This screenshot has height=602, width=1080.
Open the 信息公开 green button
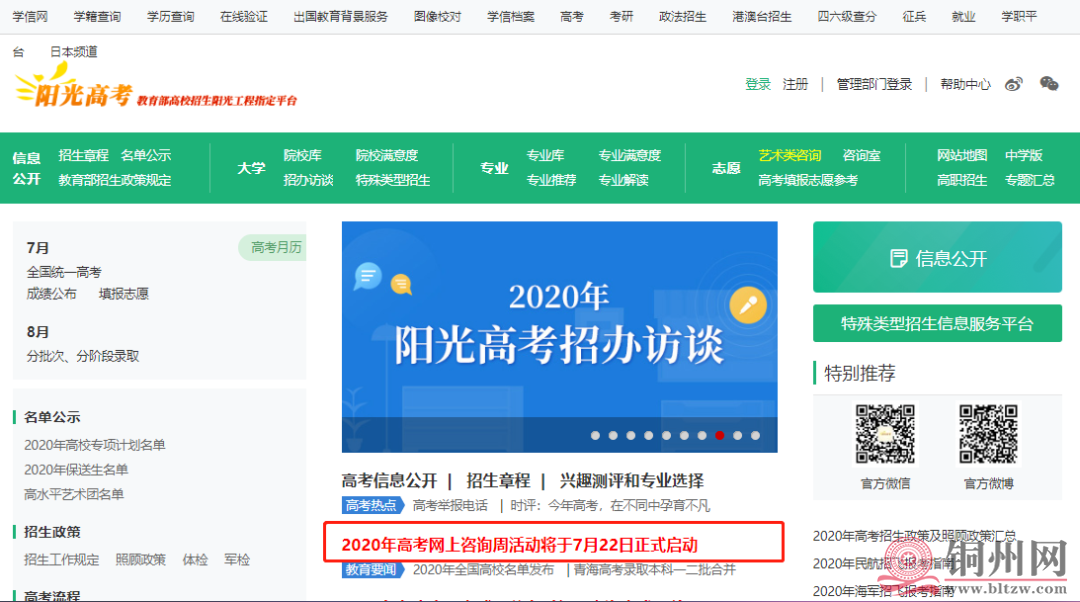pyautogui.click(x=937, y=258)
